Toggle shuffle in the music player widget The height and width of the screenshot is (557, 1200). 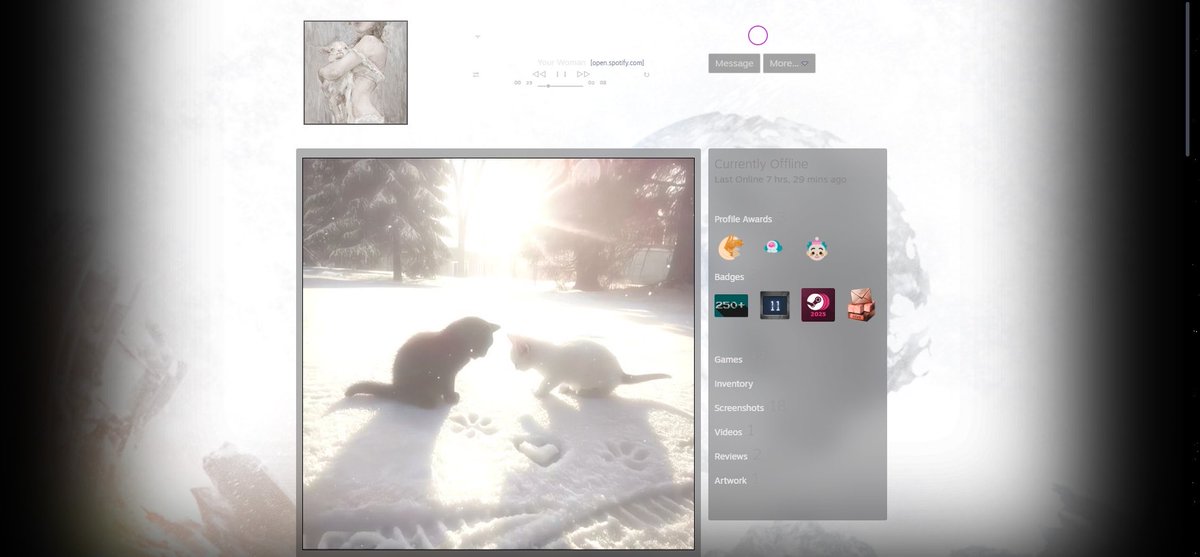coord(476,74)
